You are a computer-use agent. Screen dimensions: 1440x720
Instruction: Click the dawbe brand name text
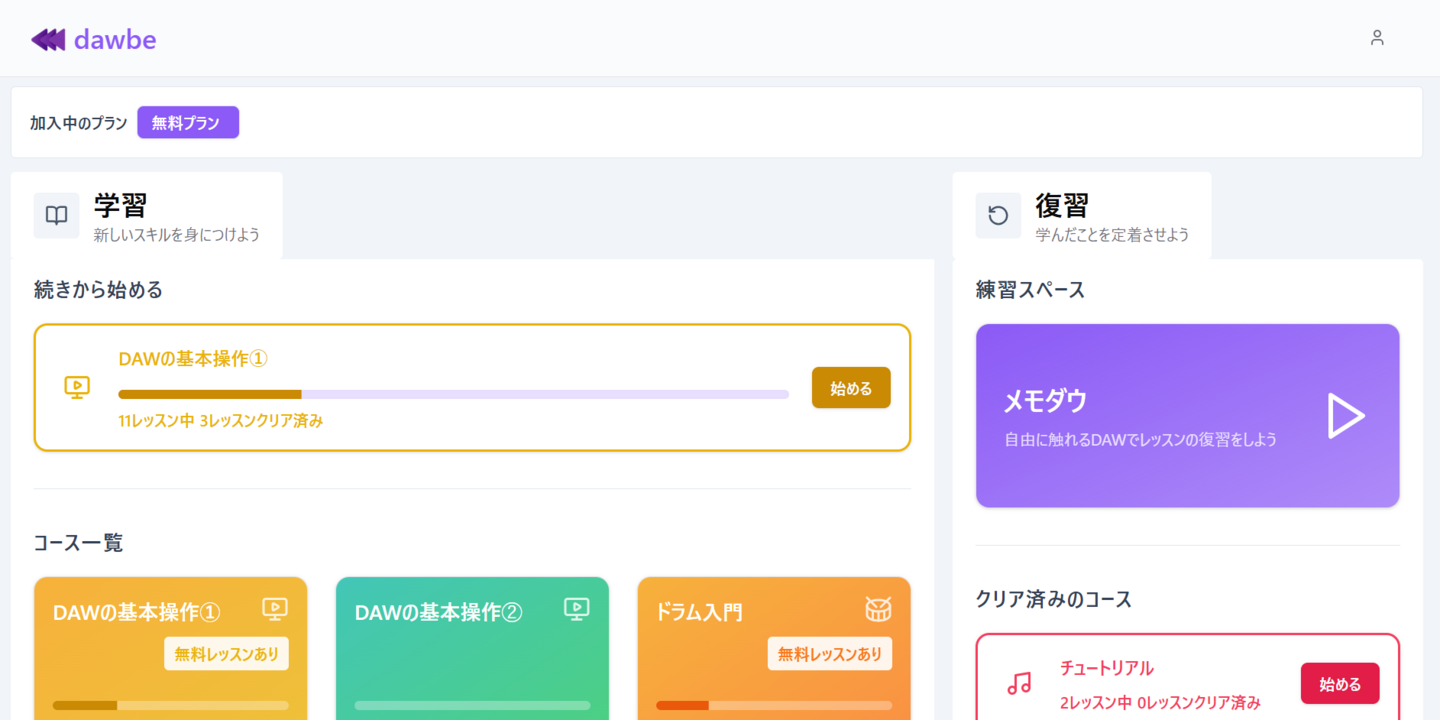point(115,40)
